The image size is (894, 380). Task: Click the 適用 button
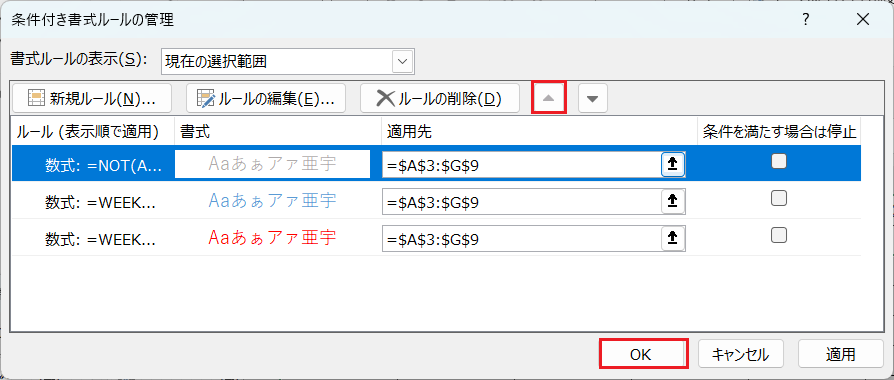click(840, 354)
